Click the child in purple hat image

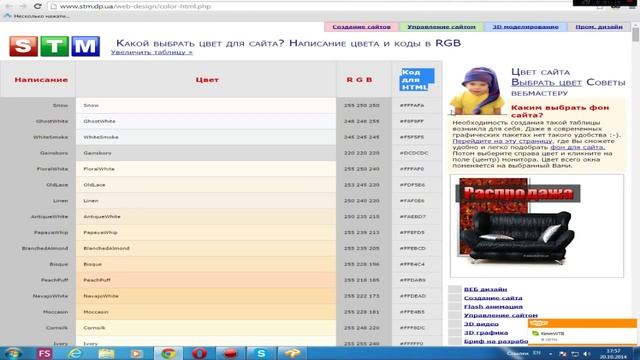click(478, 91)
